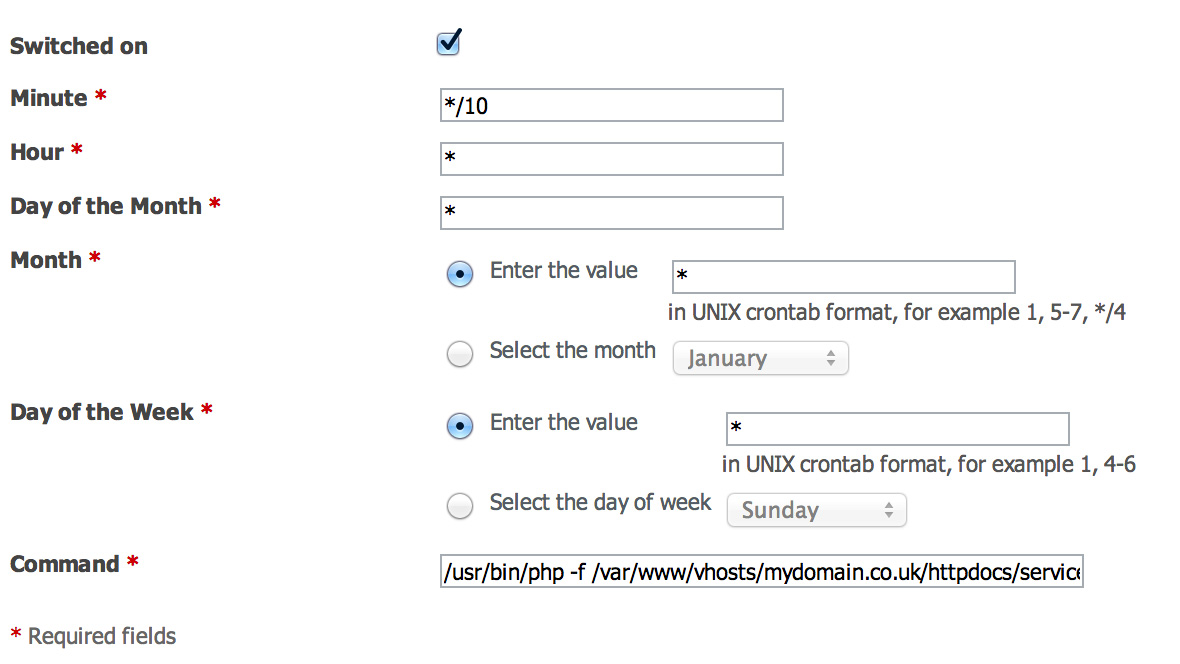Choose the Select the day of week radio
The image size is (1180, 664).
pos(460,505)
